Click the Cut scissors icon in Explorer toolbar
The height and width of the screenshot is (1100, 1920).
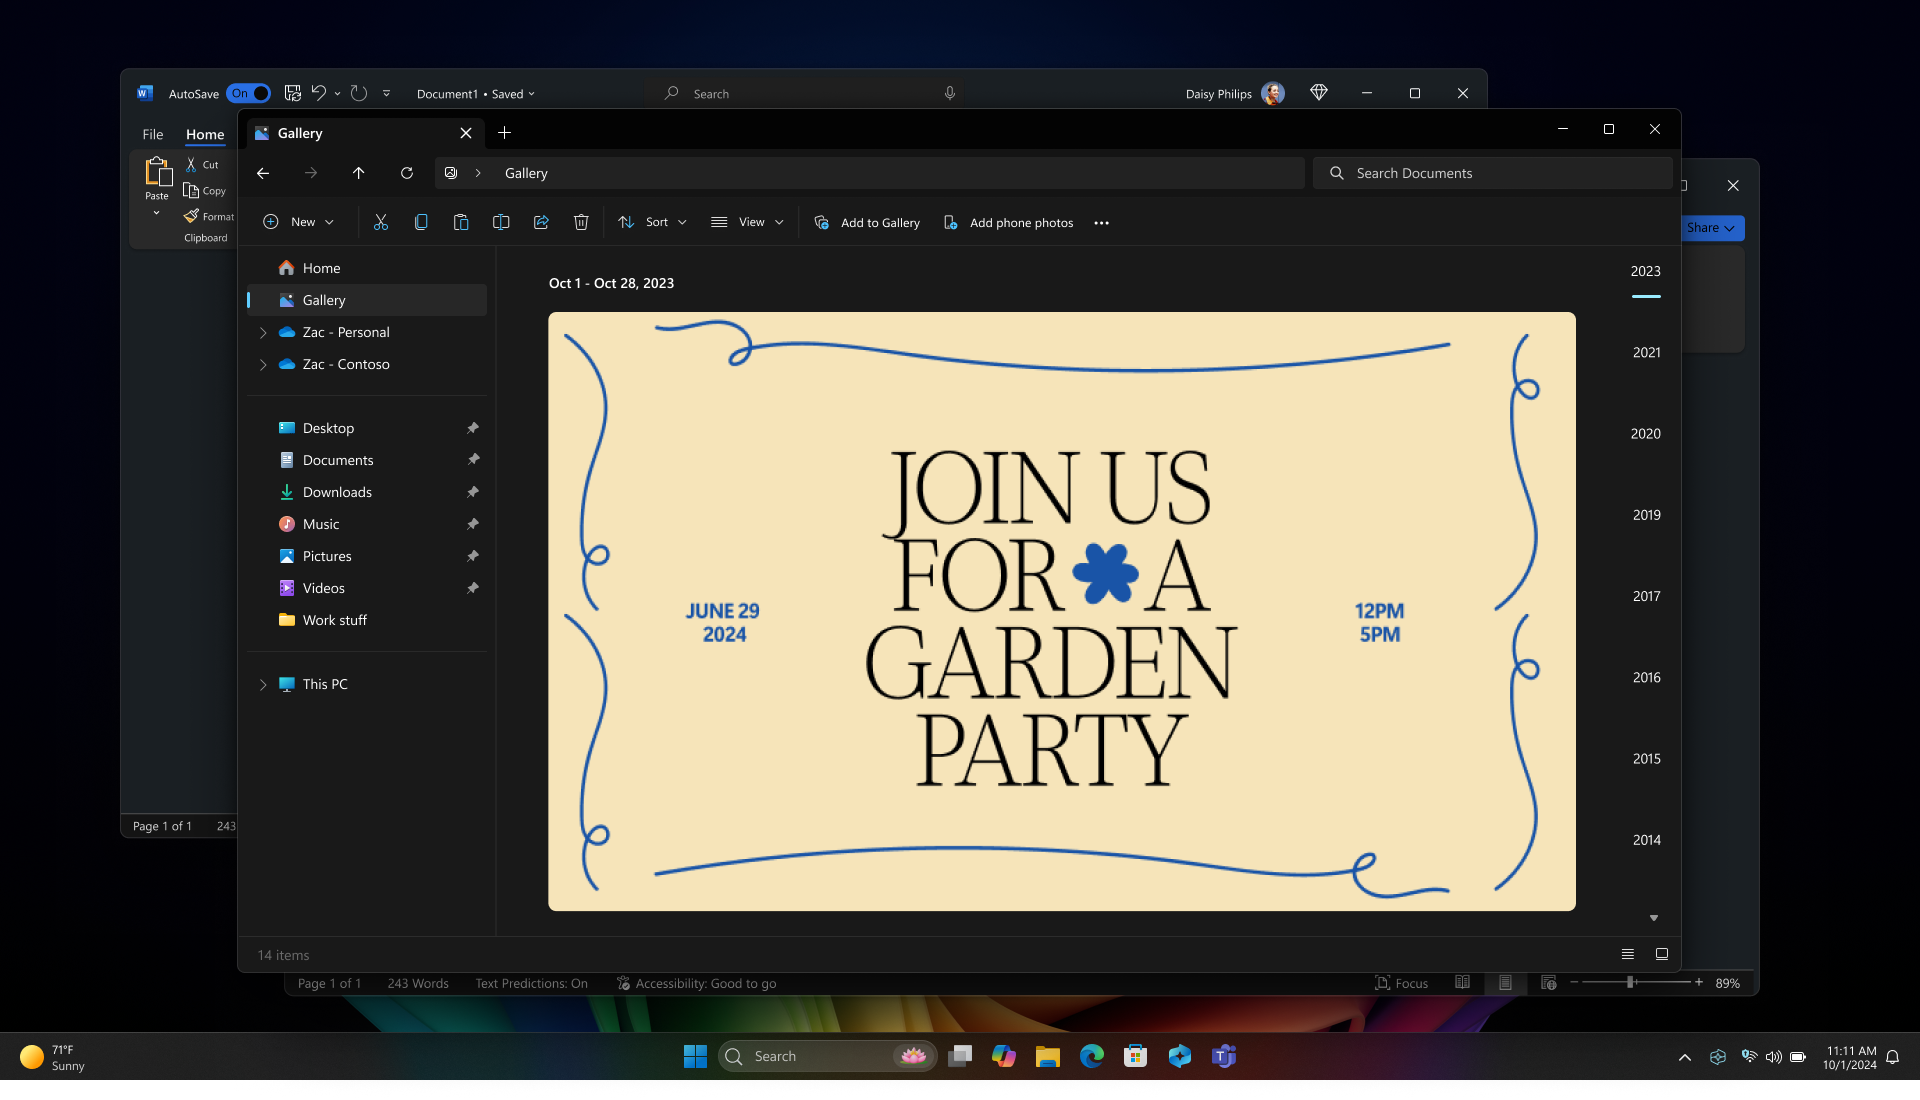(381, 222)
